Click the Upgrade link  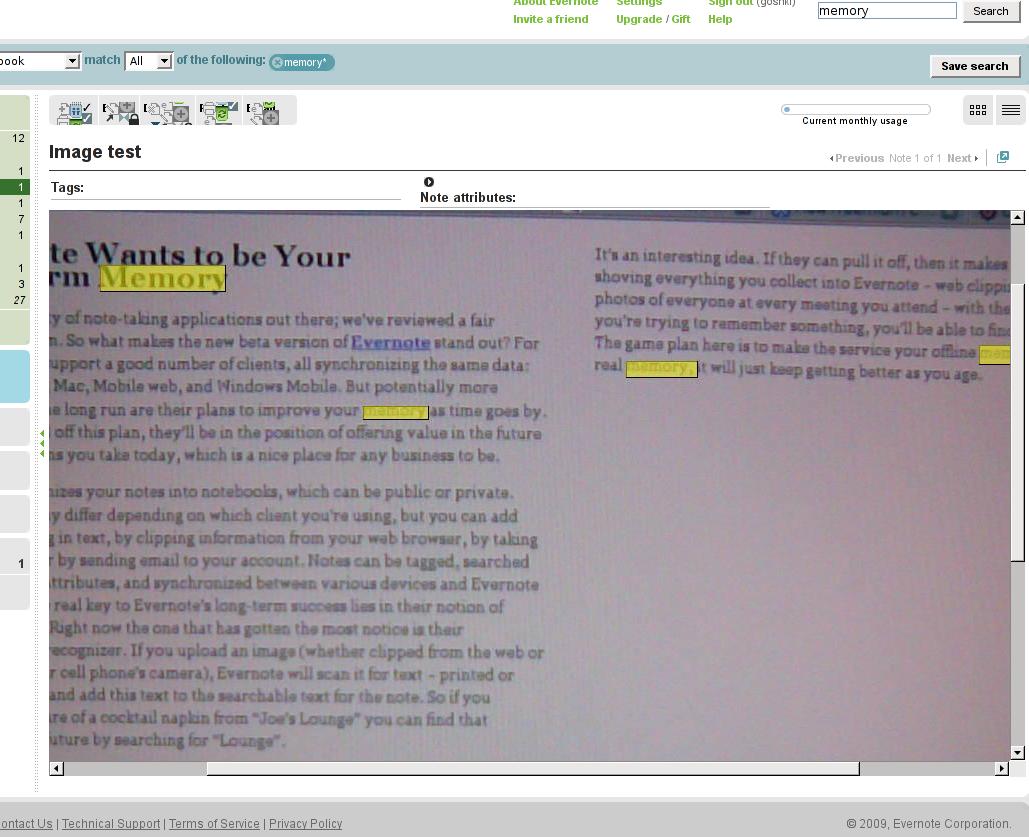coord(639,19)
